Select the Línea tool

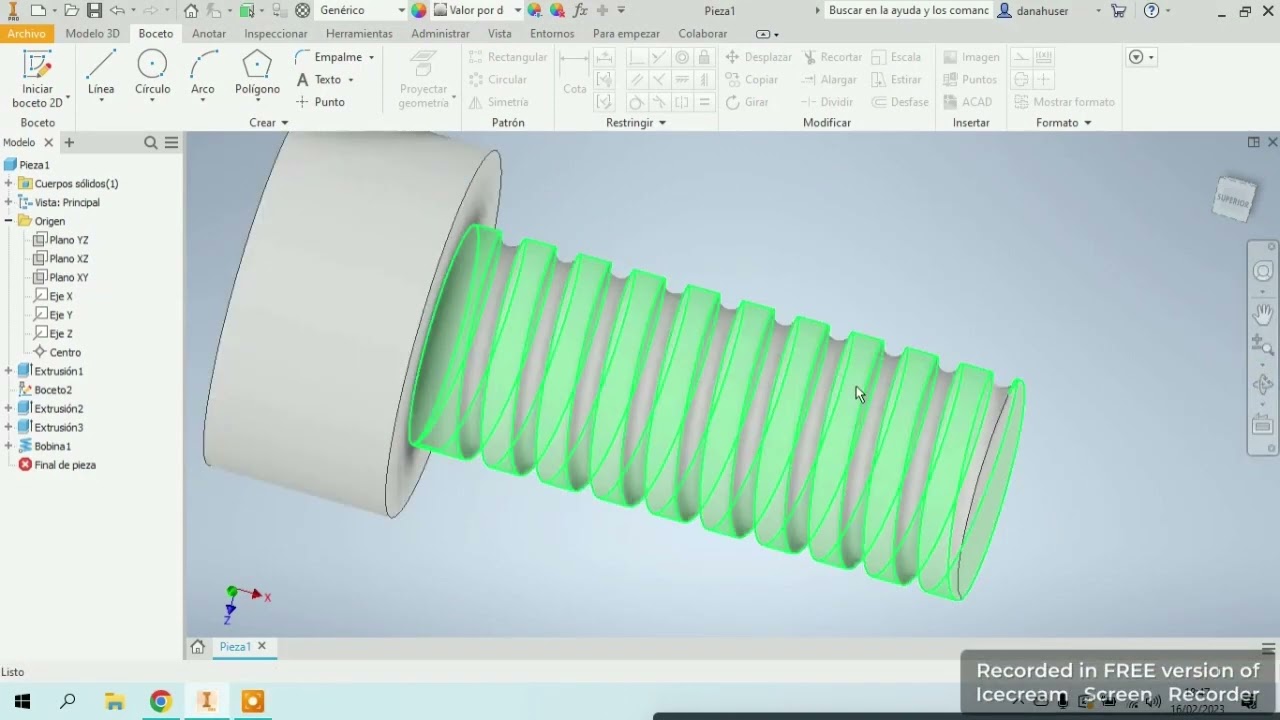pos(101,75)
